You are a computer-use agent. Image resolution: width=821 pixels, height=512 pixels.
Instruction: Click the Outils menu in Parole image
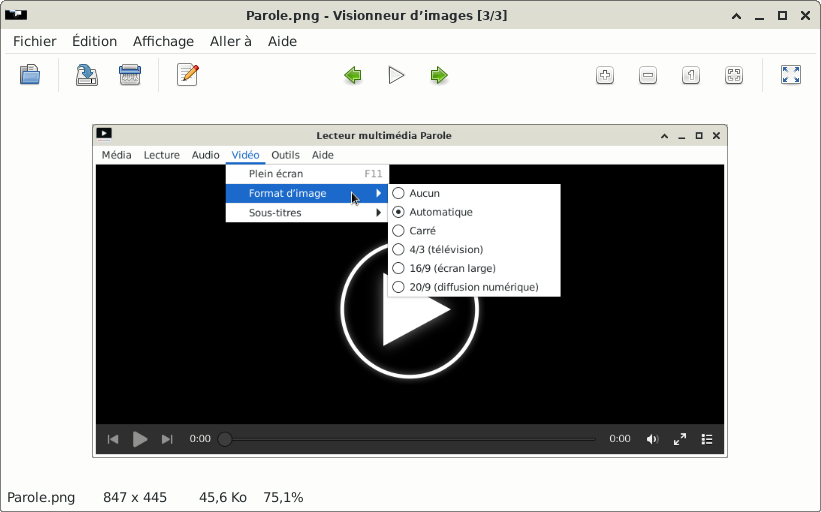pos(285,155)
